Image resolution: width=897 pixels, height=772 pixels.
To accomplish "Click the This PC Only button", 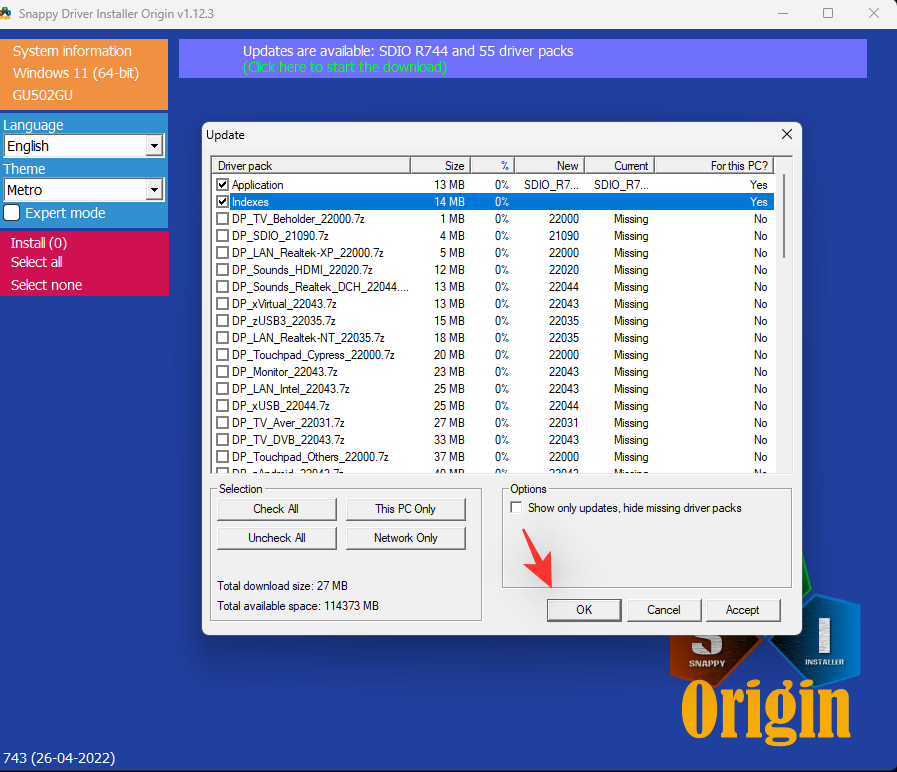I will pyautogui.click(x=405, y=509).
